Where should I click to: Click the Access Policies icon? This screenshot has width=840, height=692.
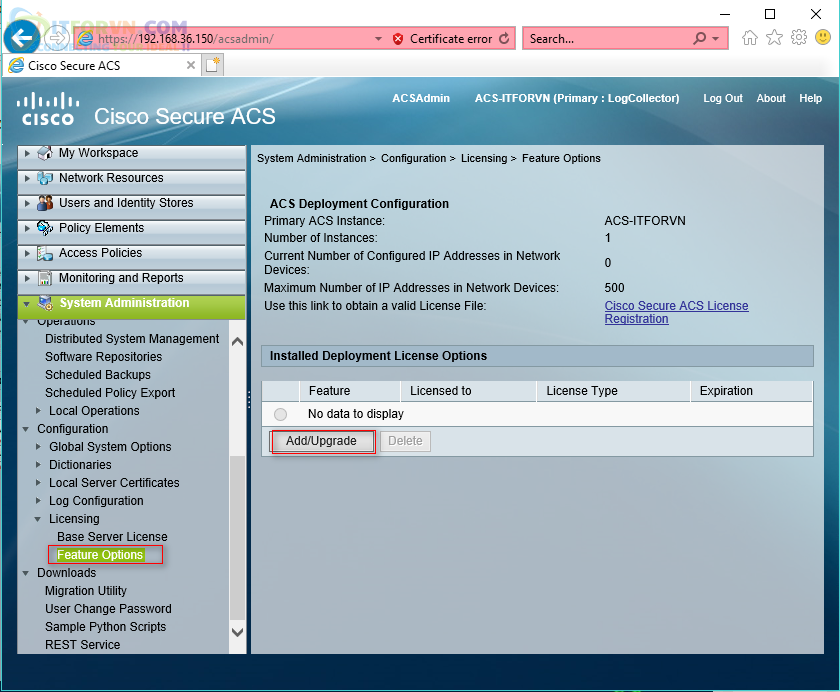click(45, 253)
